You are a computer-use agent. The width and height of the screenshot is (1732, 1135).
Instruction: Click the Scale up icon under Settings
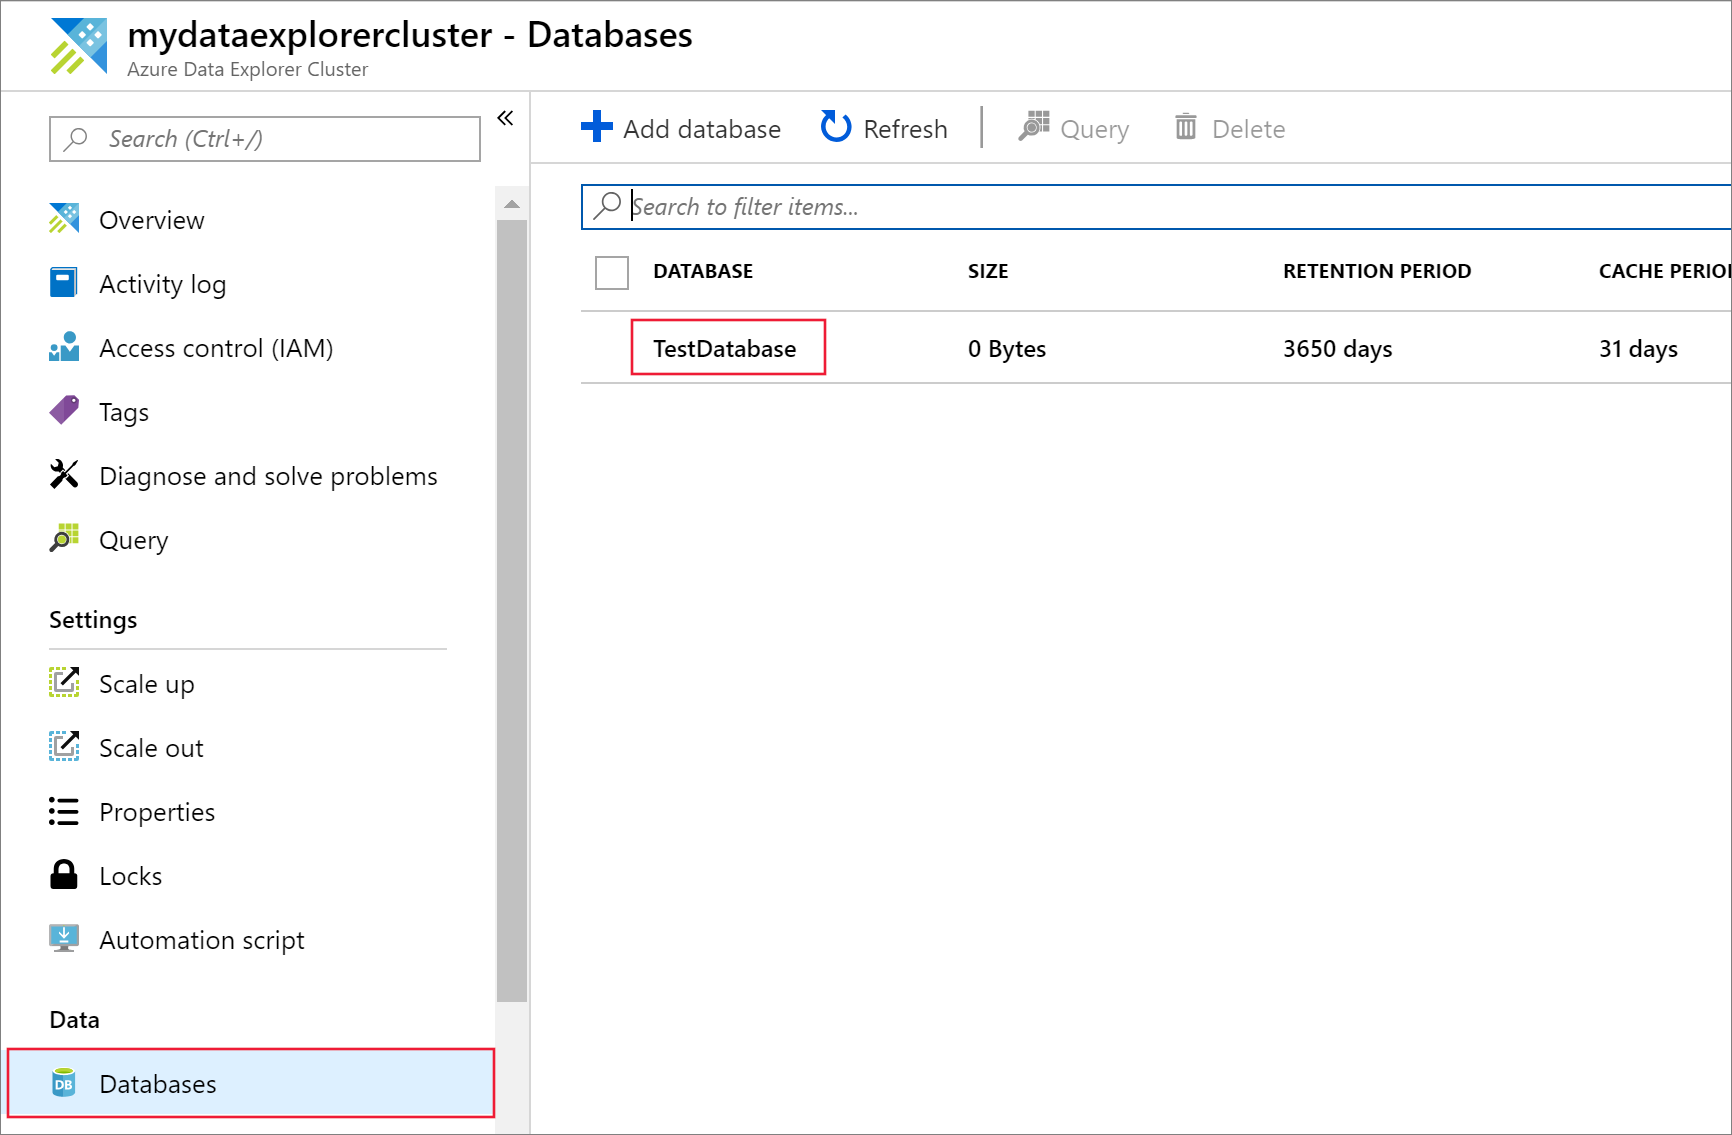64,683
